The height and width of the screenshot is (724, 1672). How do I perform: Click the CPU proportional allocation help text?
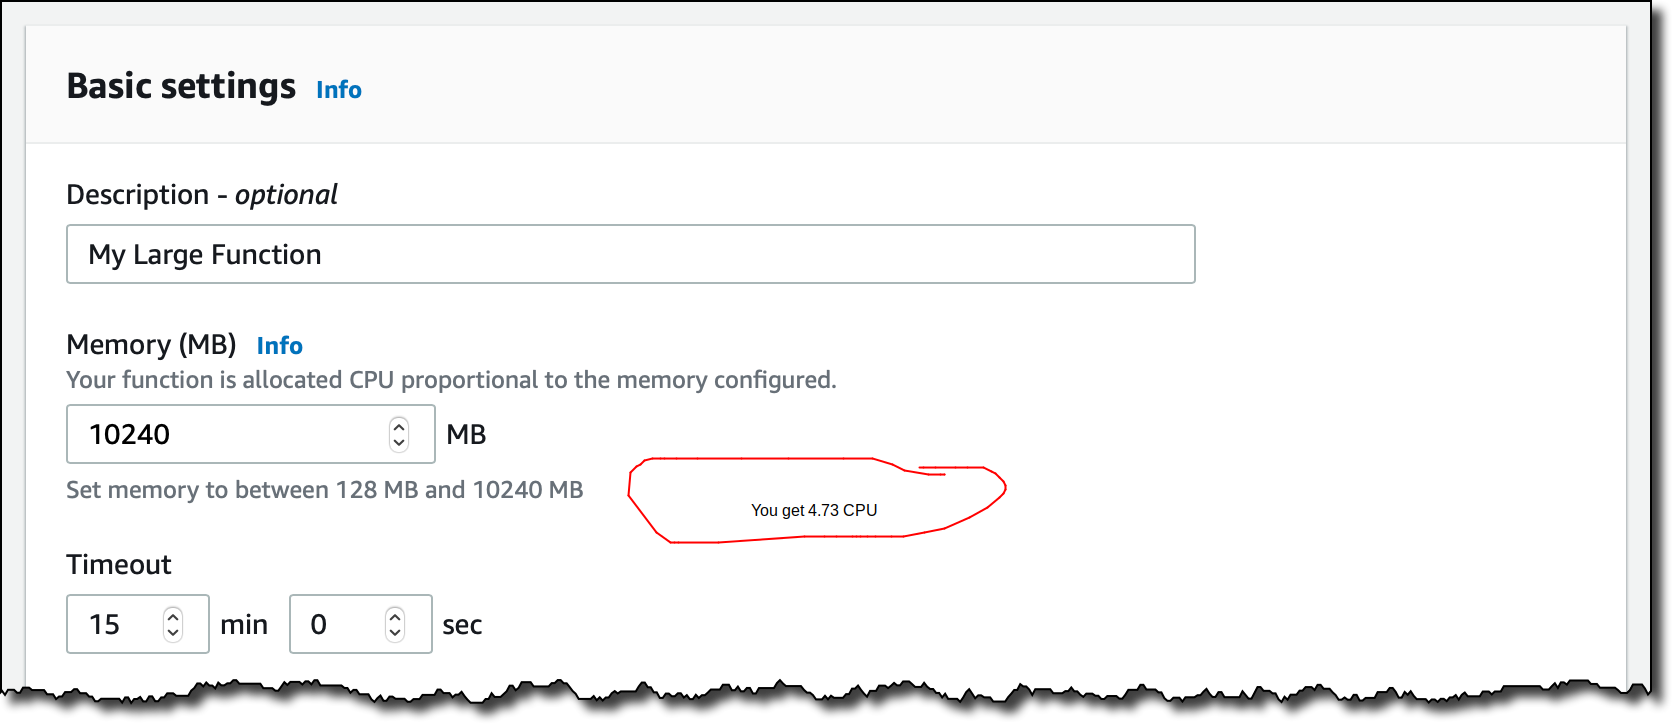tap(451, 380)
